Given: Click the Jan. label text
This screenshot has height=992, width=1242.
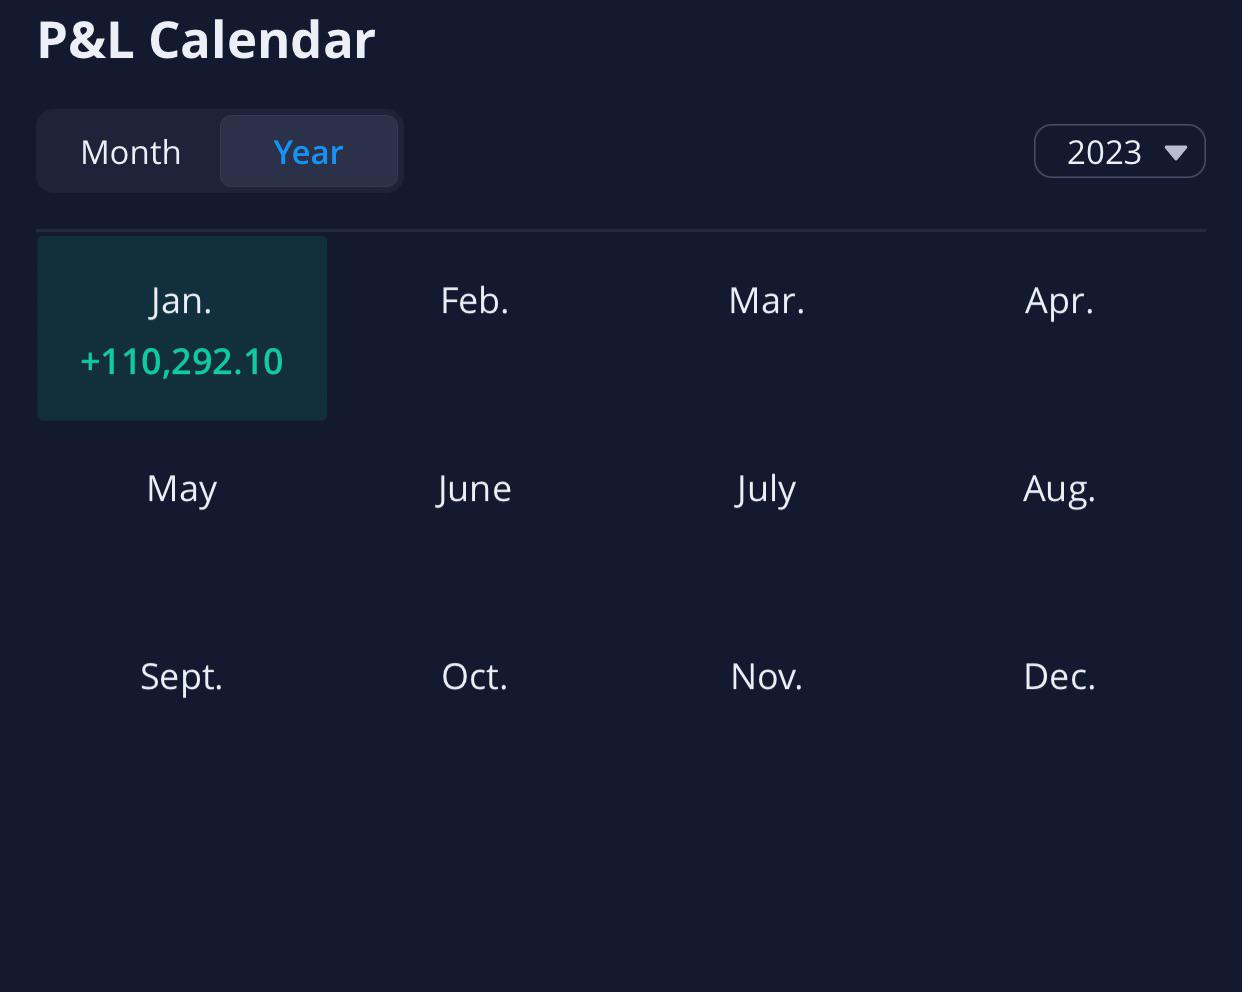Looking at the screenshot, I should pyautogui.click(x=182, y=301).
